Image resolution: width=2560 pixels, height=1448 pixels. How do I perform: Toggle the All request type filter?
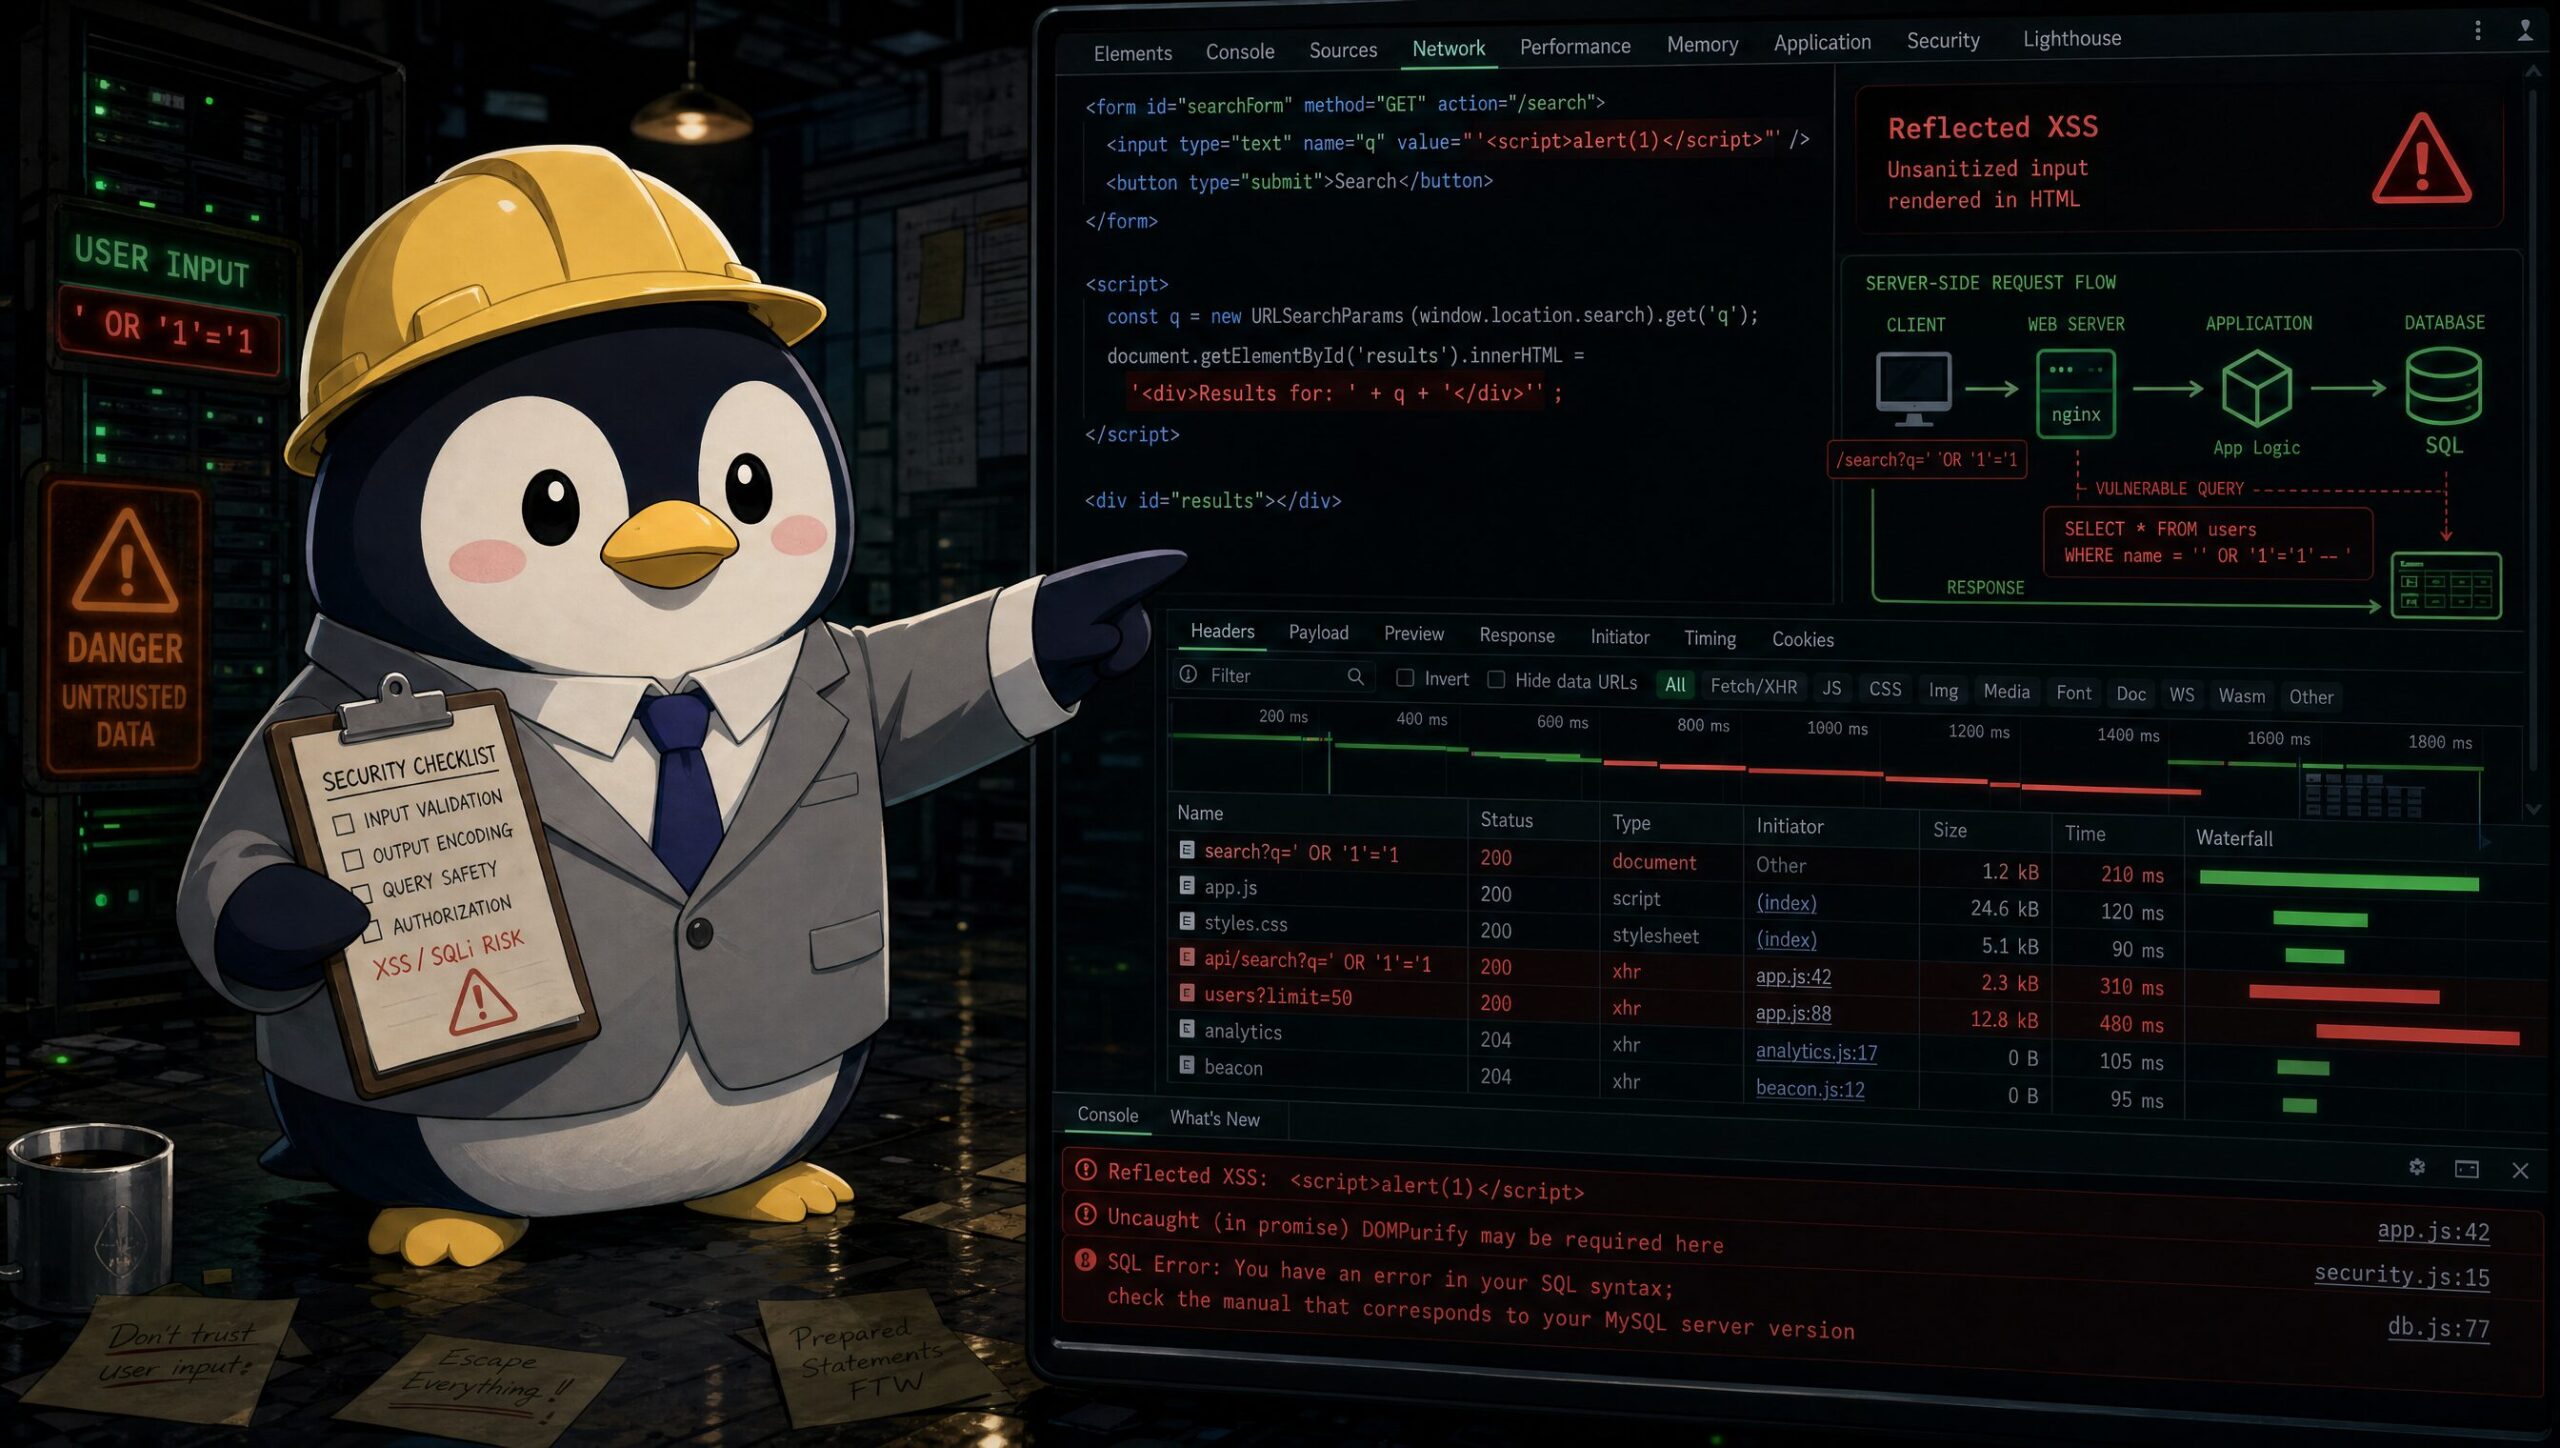(1675, 685)
